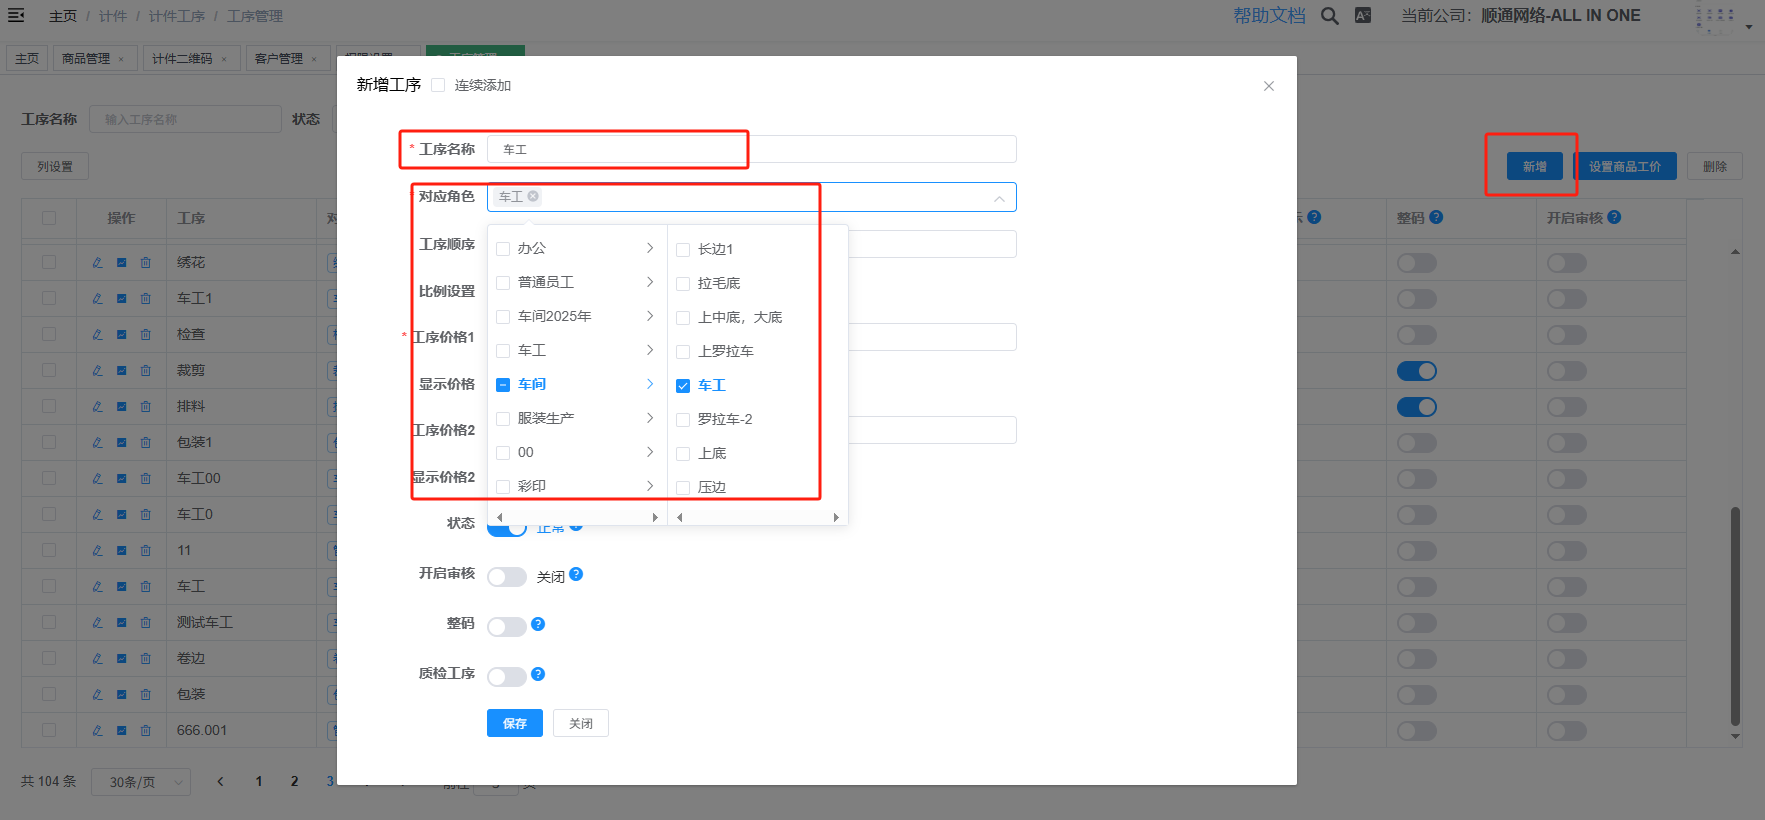This screenshot has height=820, width=1765.
Task: Click the blue 保存 button
Action: (514, 723)
